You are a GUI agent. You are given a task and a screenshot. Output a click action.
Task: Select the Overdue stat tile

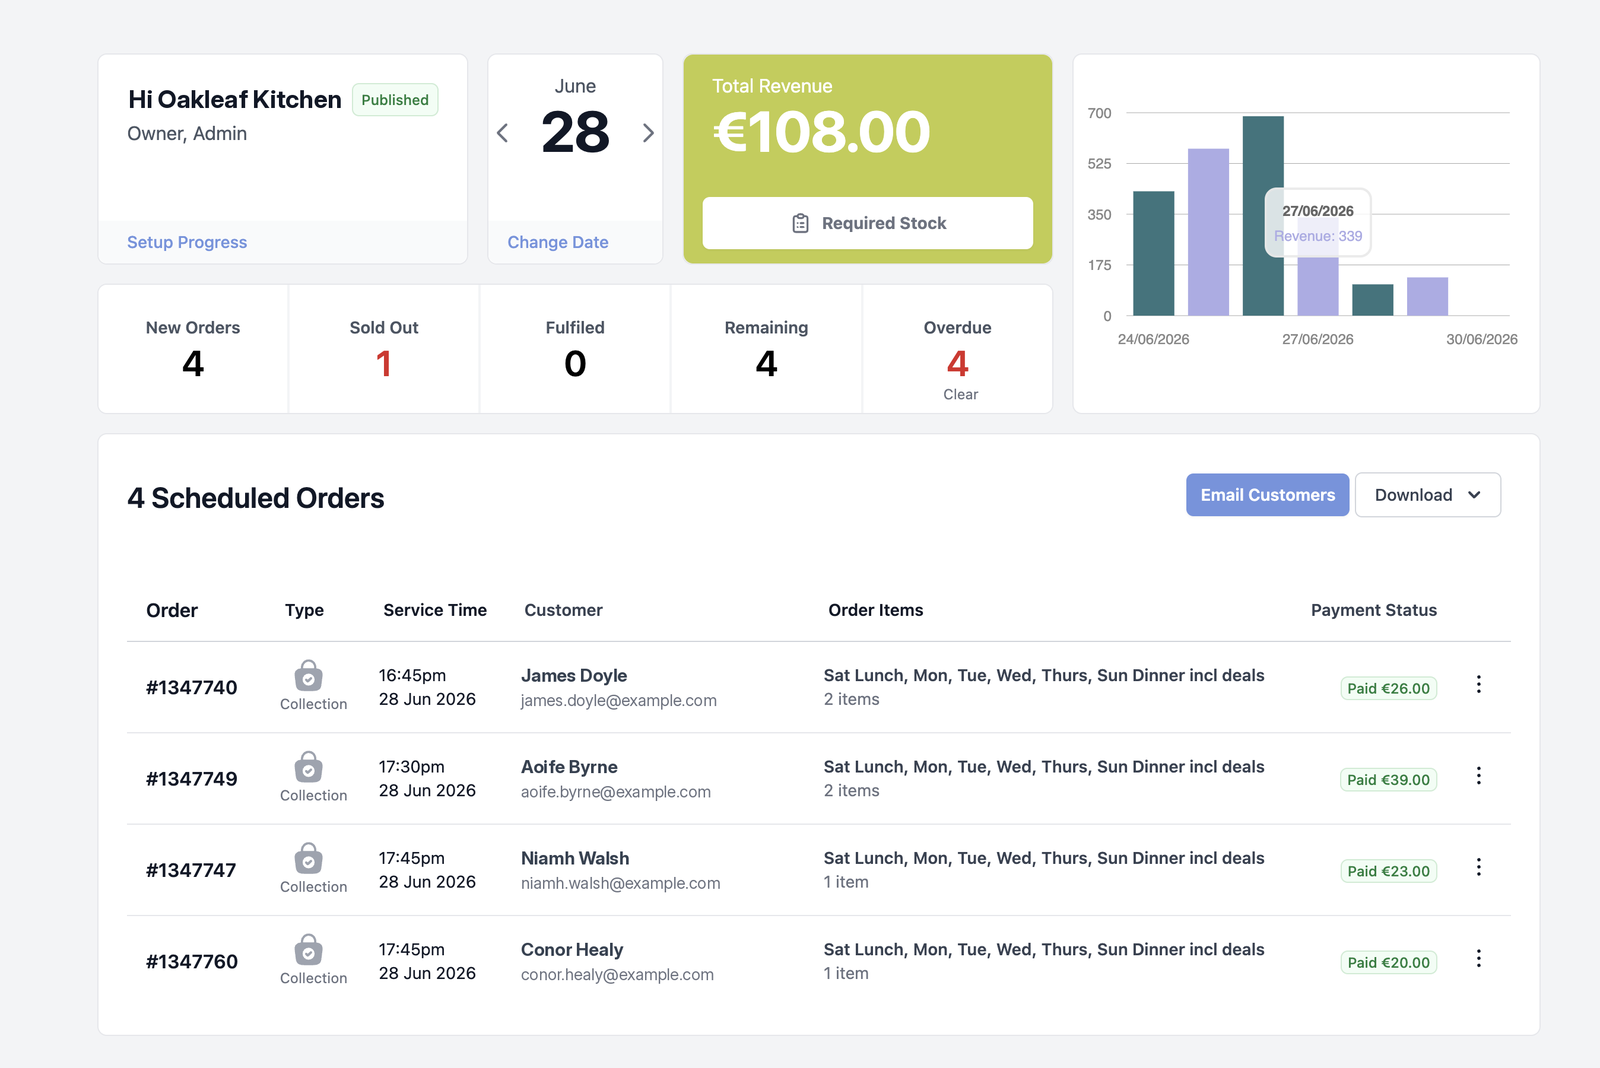pos(957,349)
